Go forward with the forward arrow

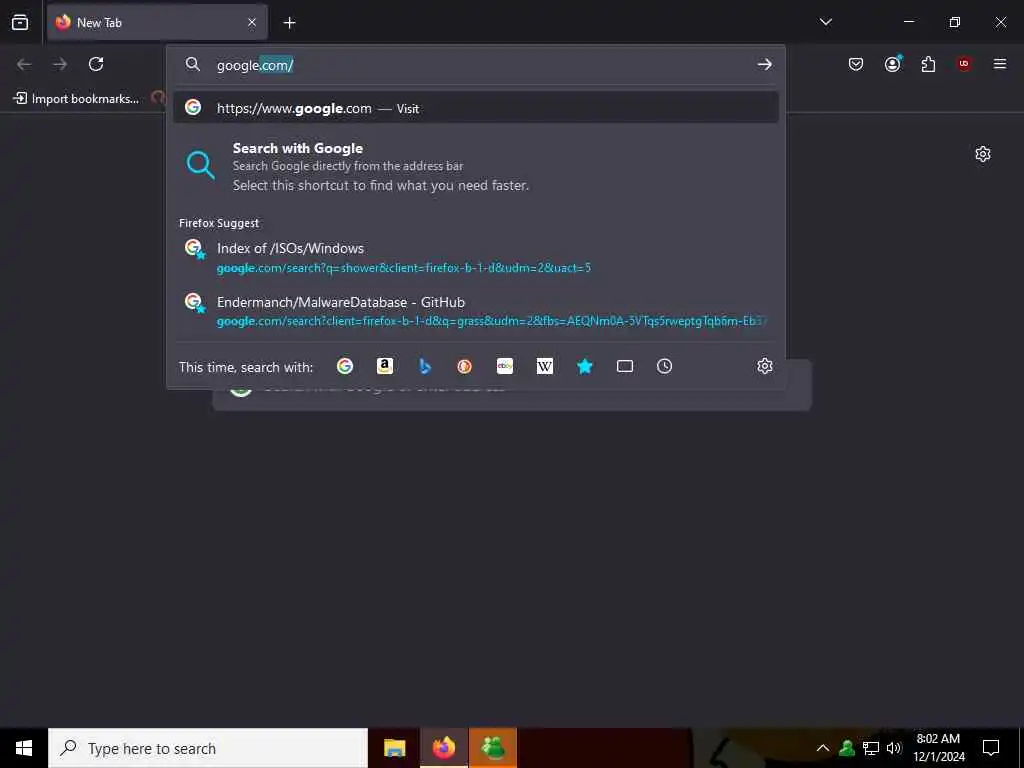(60, 64)
